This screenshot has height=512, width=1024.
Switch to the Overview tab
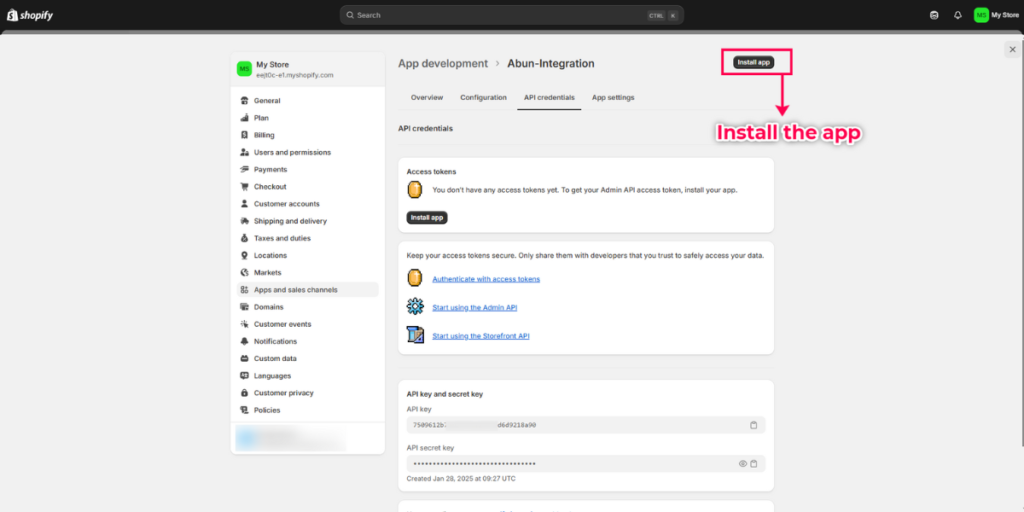tap(426, 97)
